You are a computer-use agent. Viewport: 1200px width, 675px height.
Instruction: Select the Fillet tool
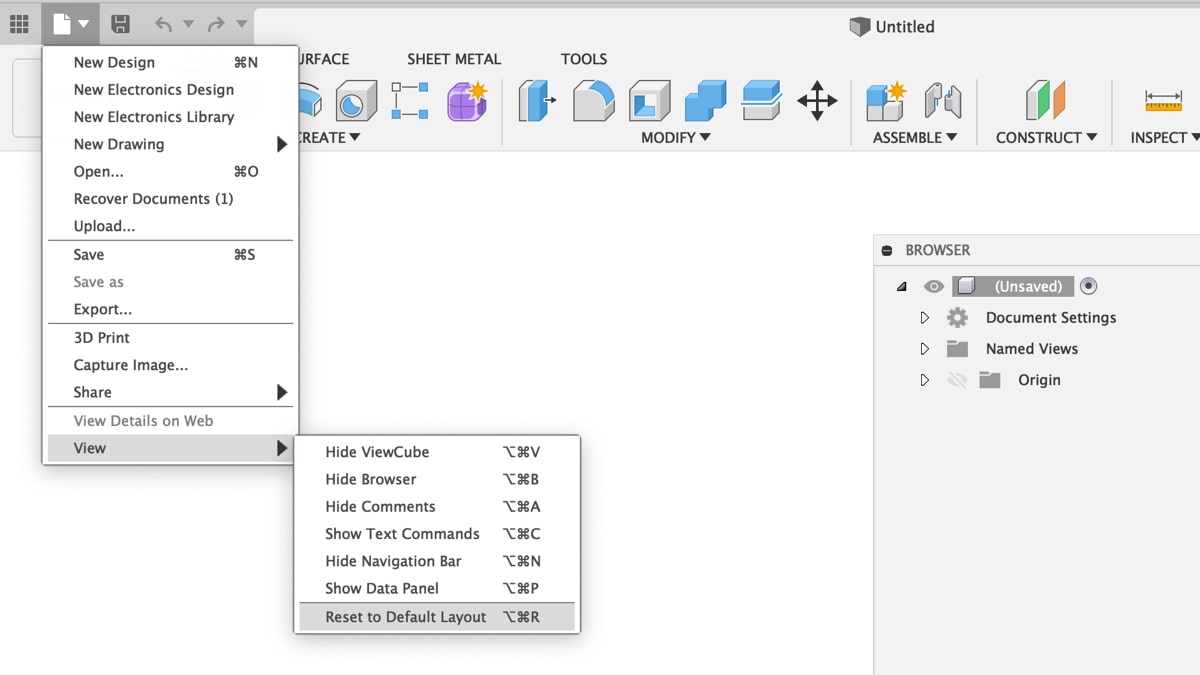[x=593, y=101]
